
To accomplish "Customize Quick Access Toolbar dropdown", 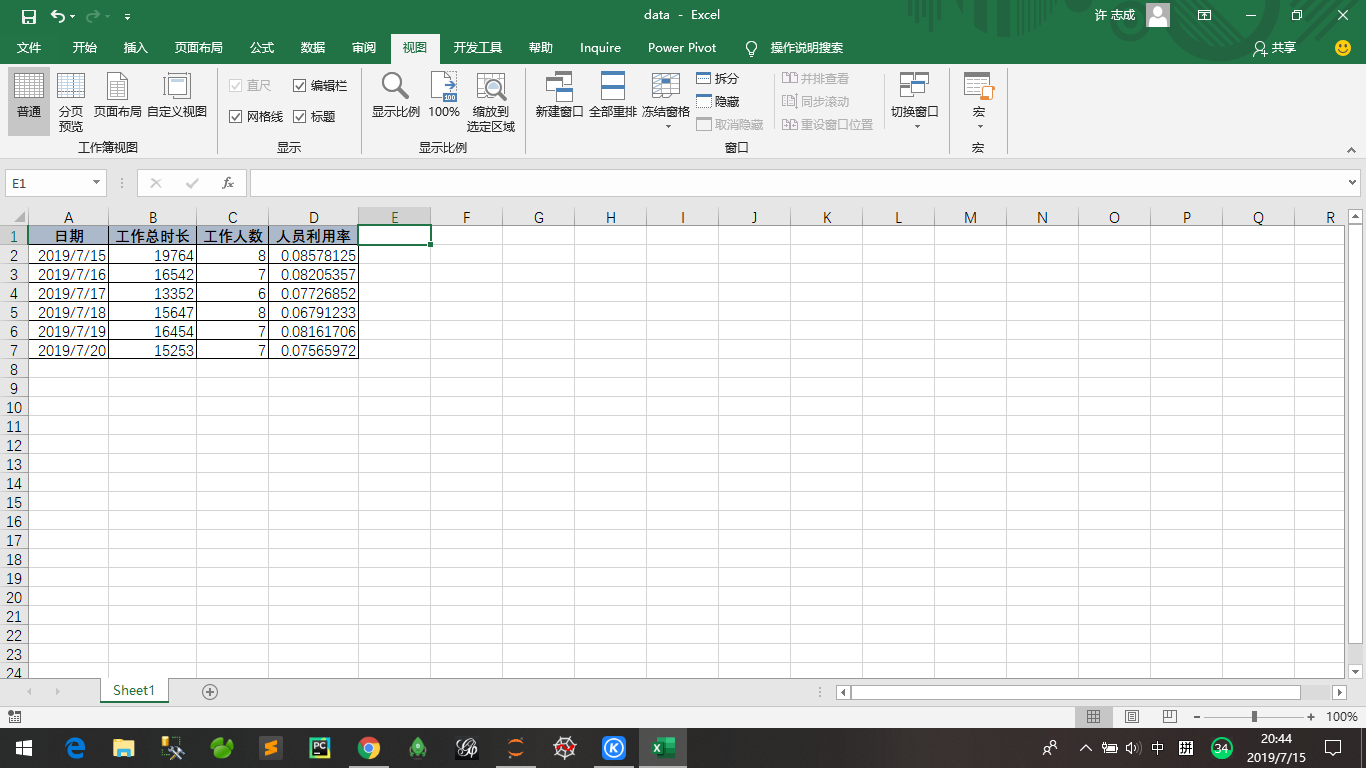I will click(127, 17).
